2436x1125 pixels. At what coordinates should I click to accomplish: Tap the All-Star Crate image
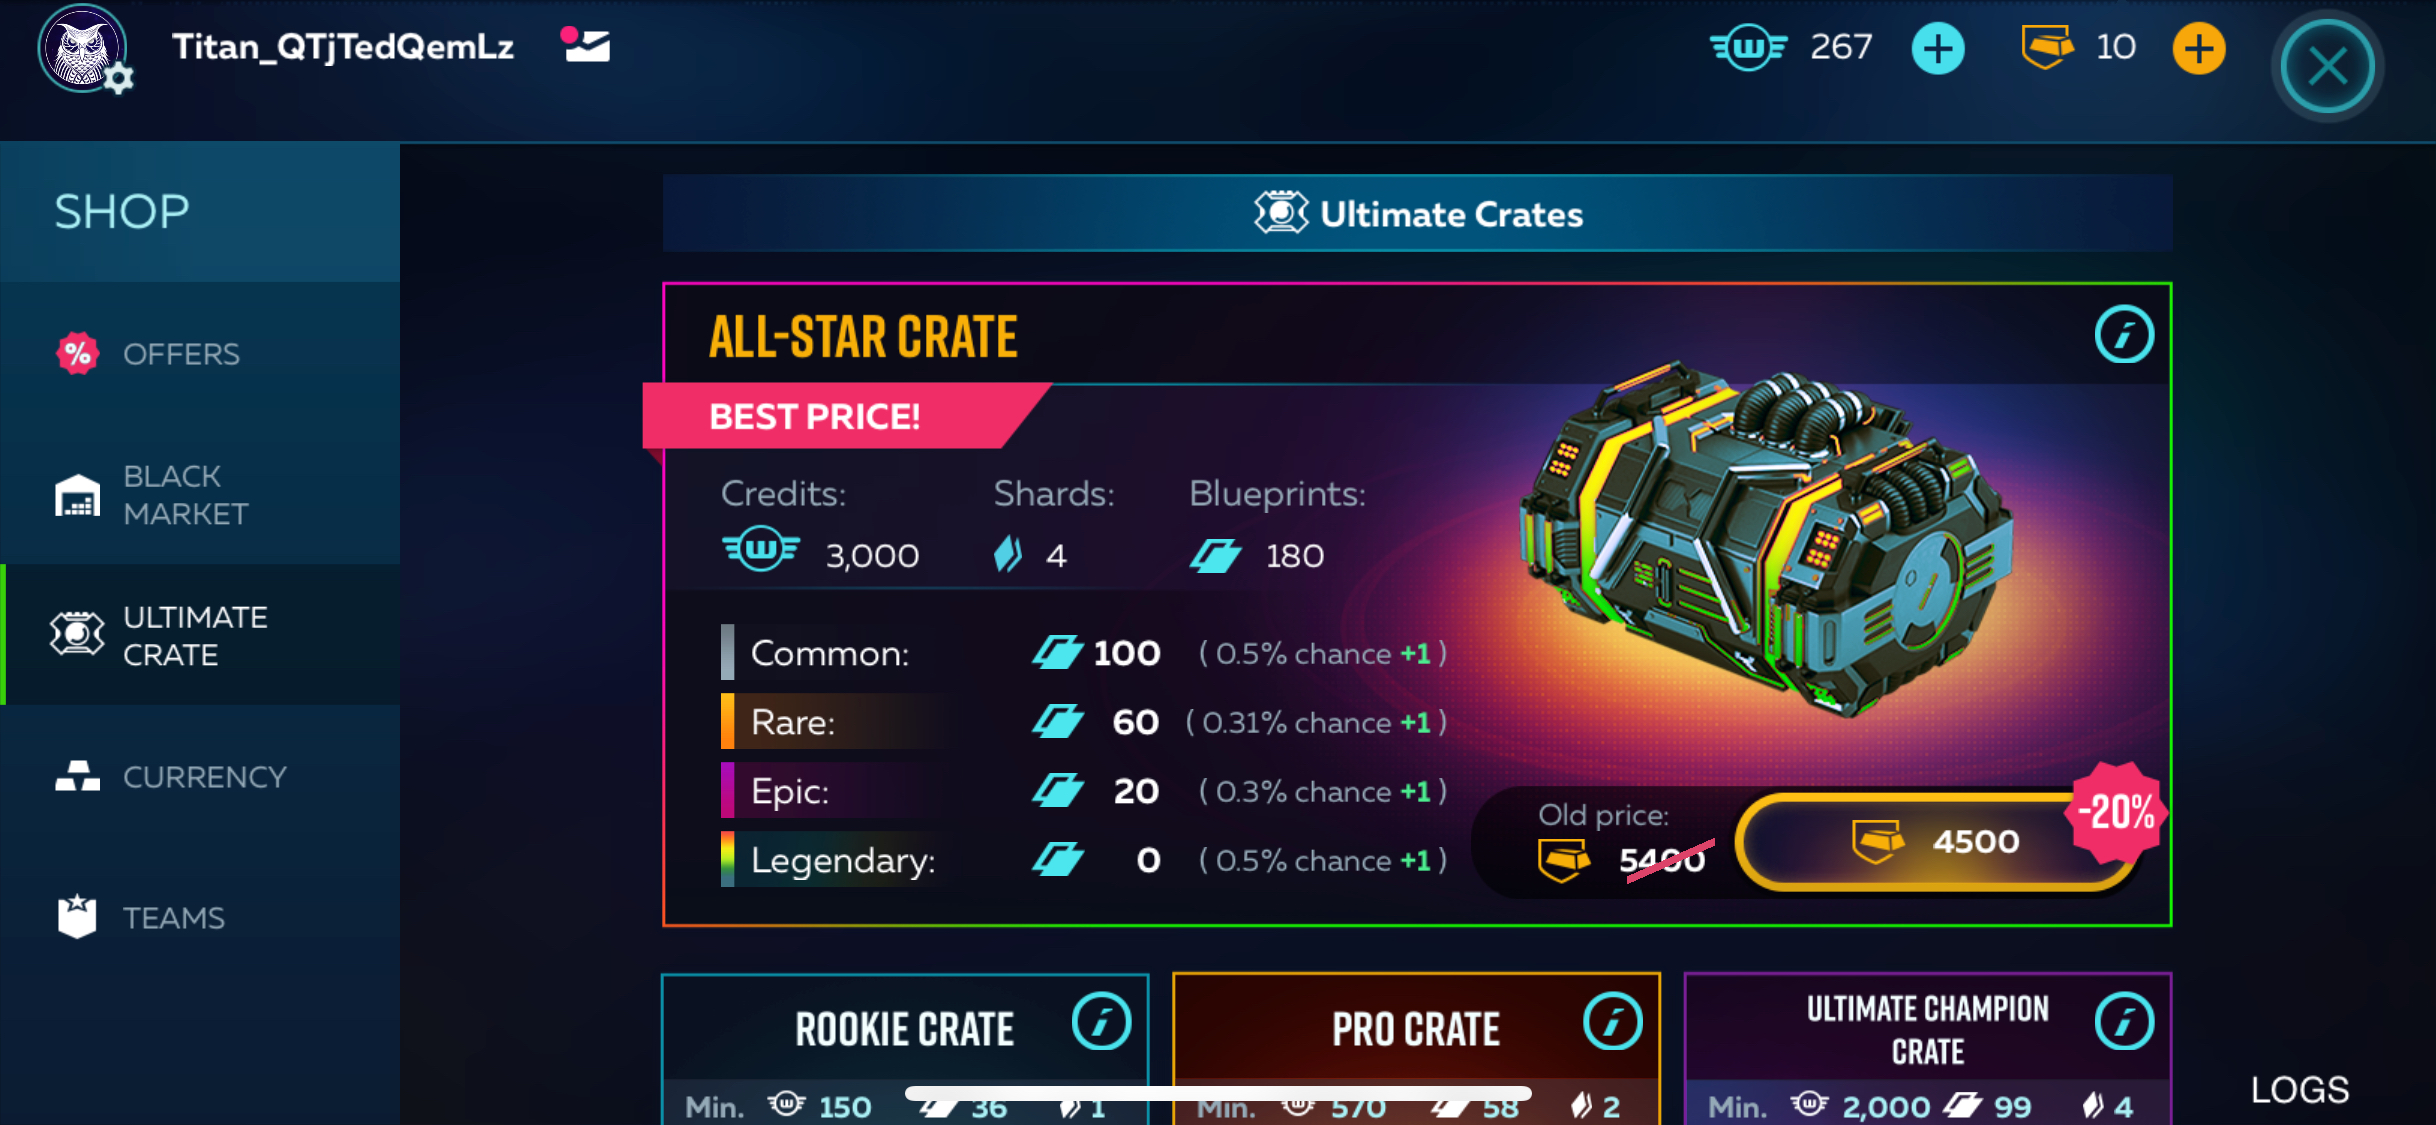coord(1765,540)
